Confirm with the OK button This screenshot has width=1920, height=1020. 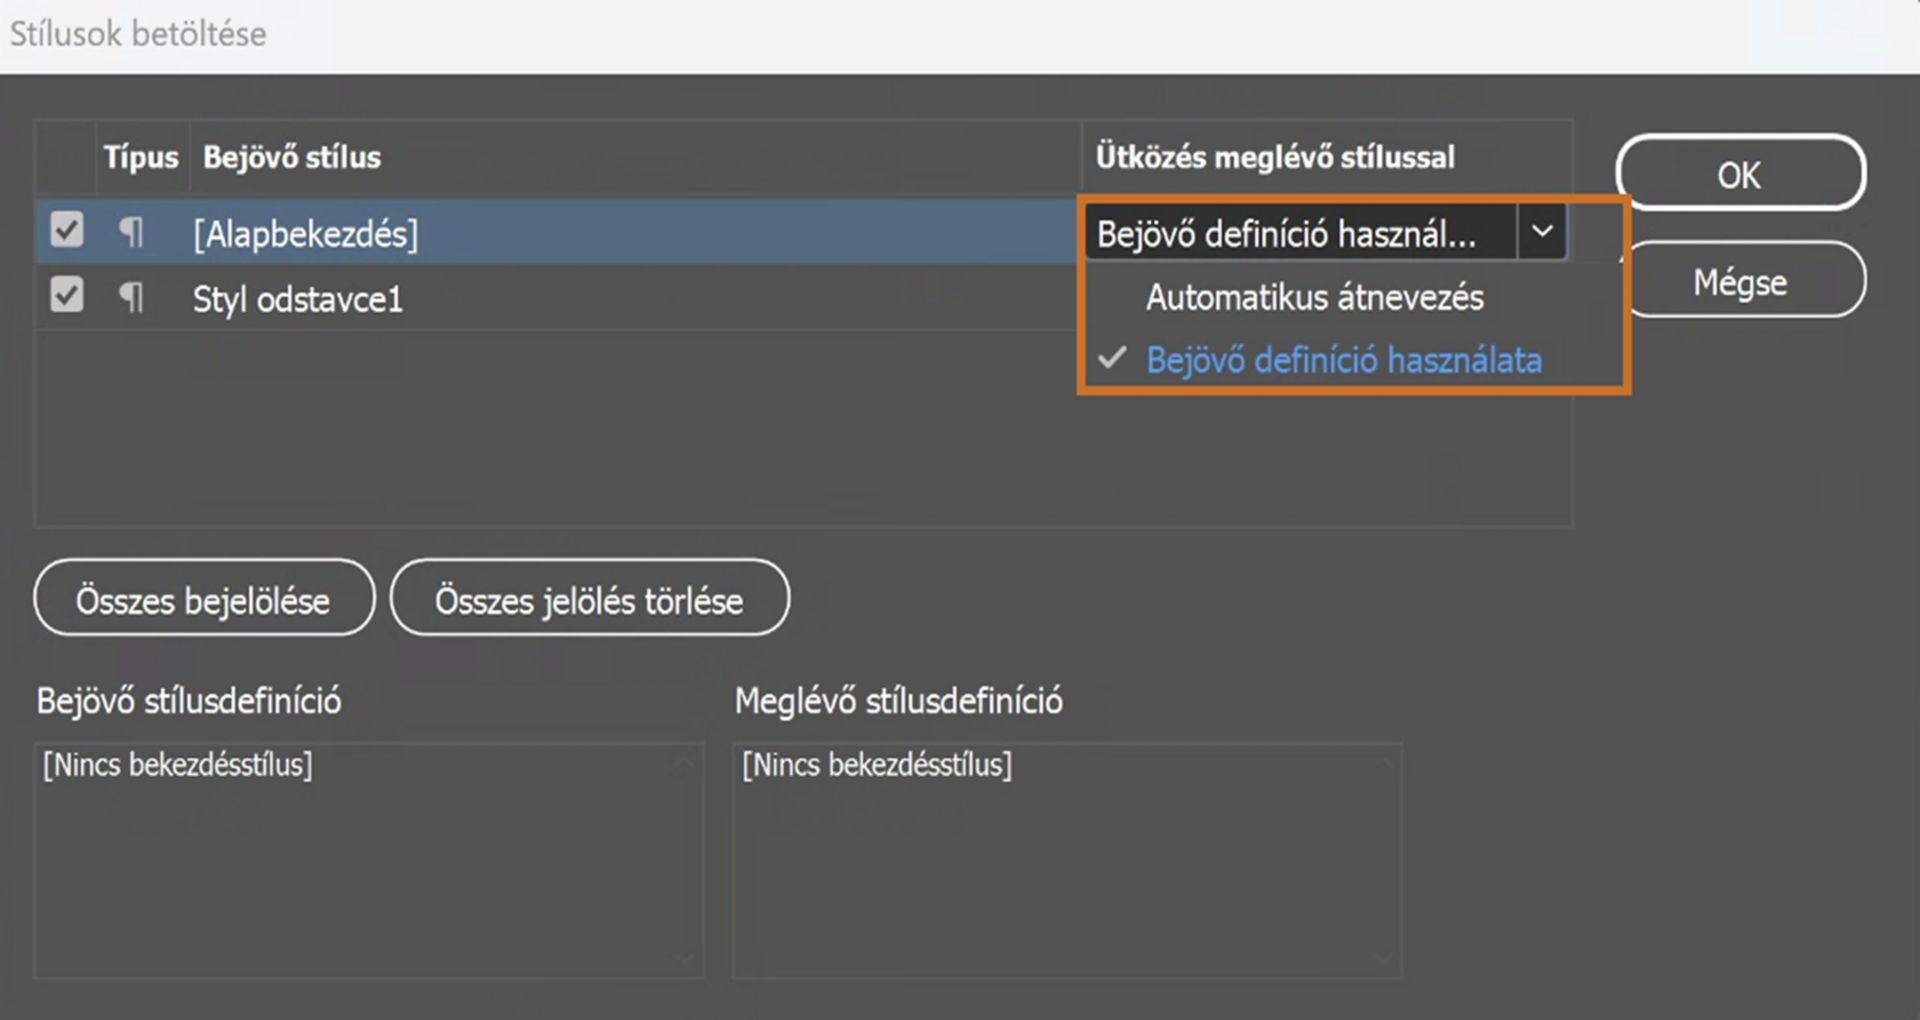[x=1739, y=174]
